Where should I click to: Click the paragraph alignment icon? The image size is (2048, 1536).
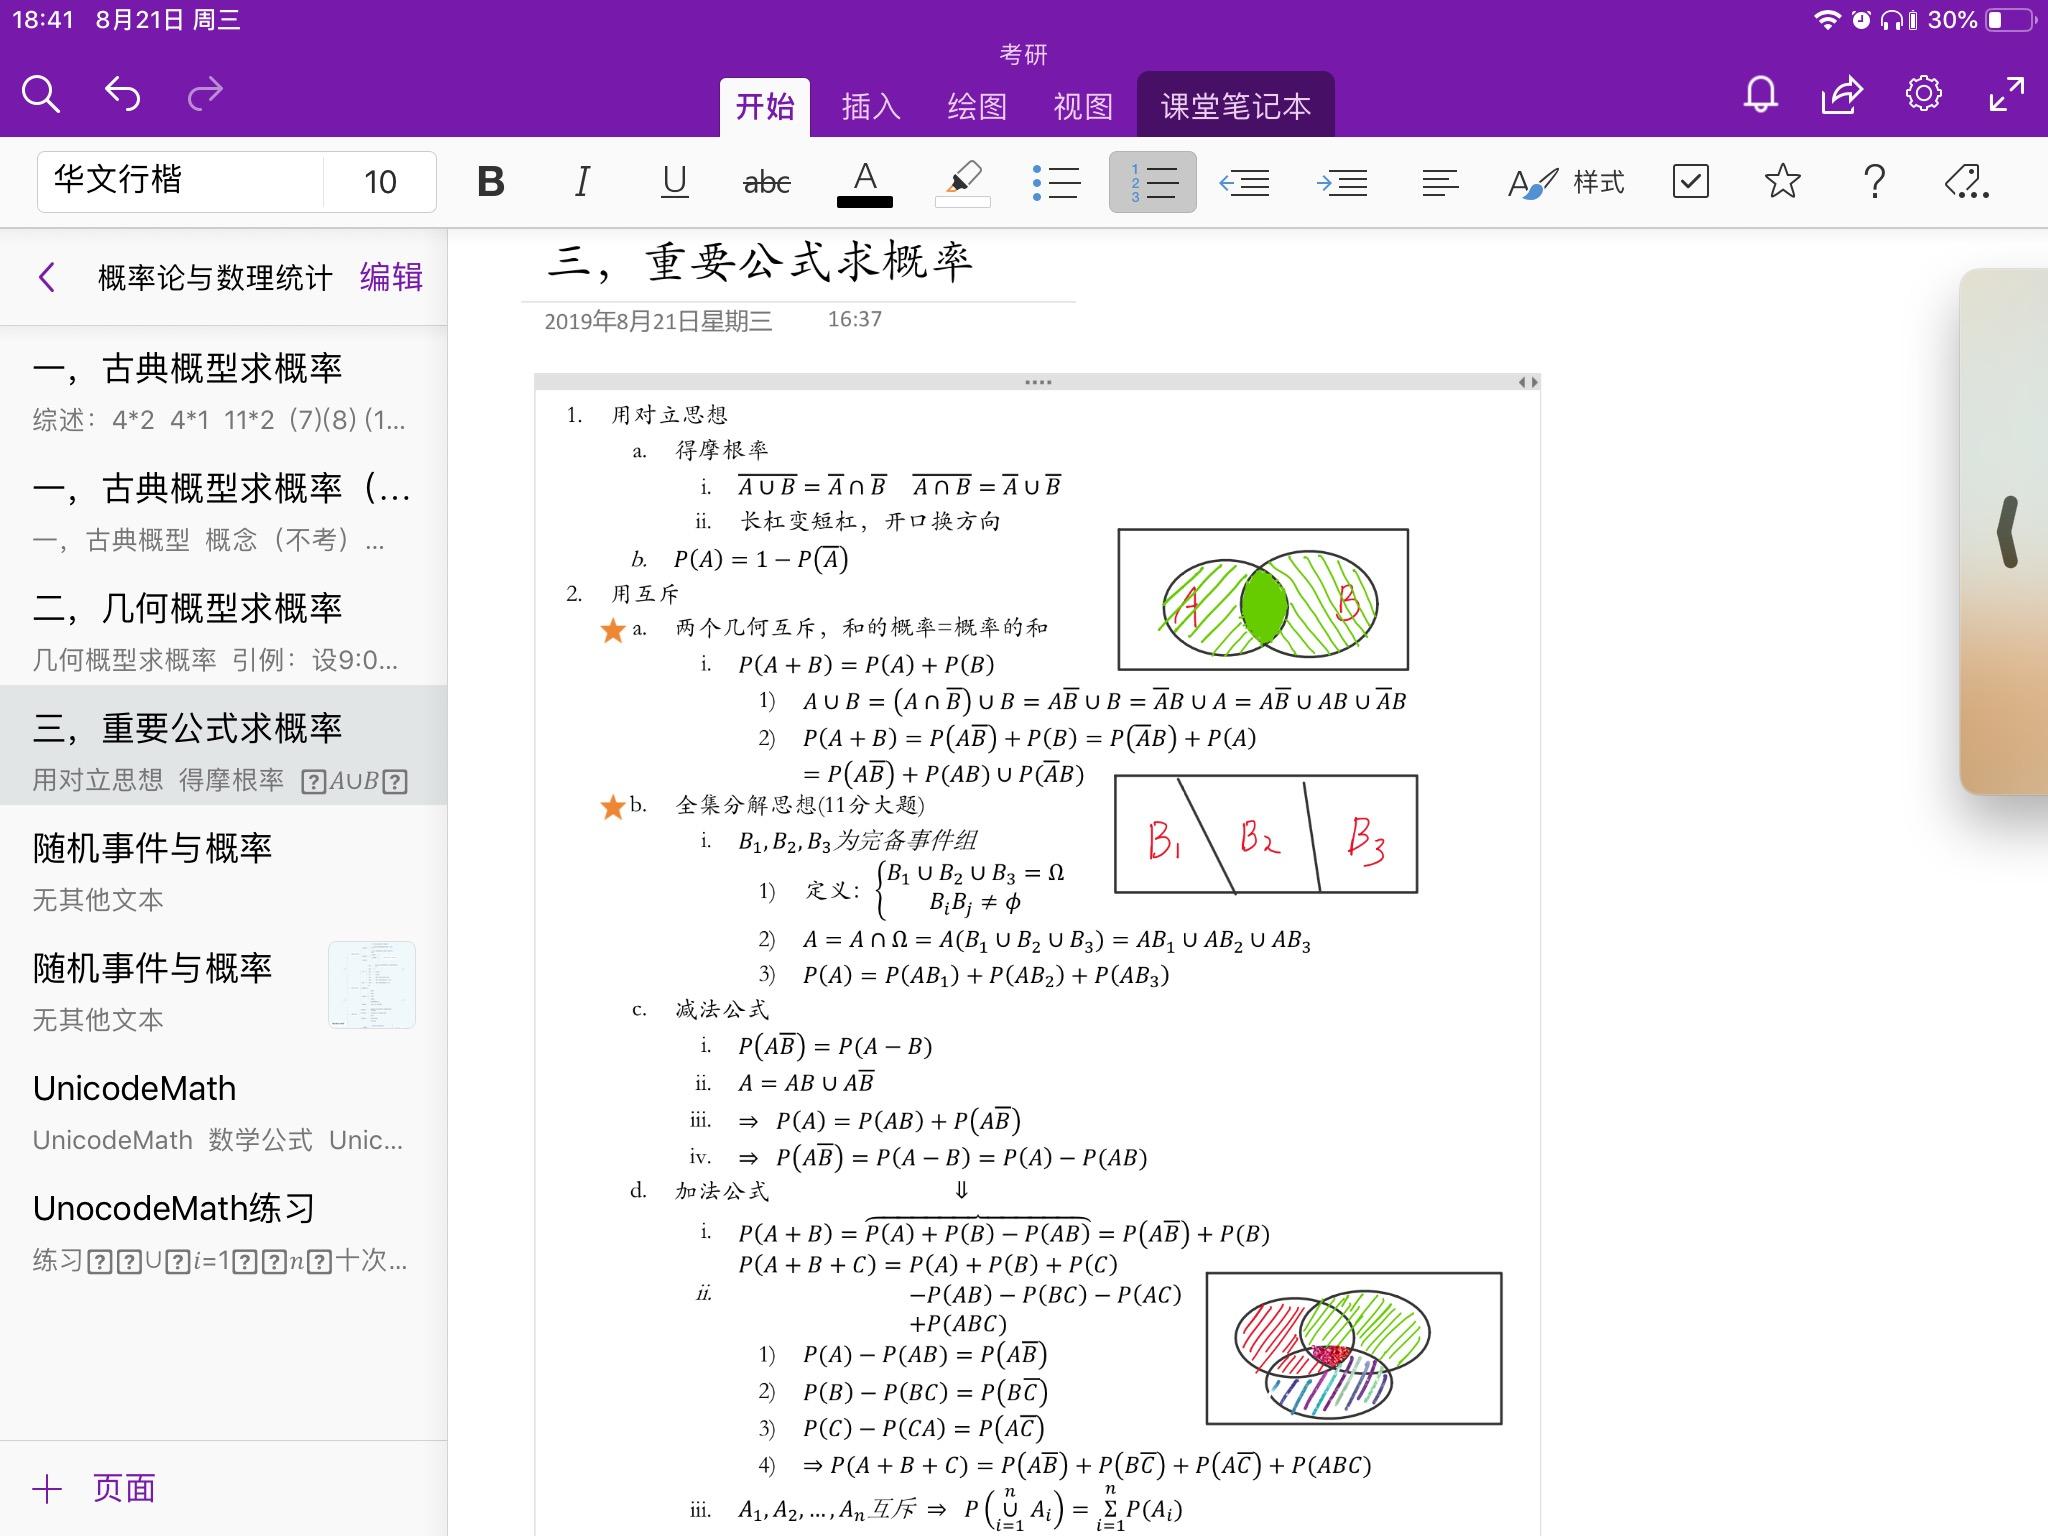1440,181
